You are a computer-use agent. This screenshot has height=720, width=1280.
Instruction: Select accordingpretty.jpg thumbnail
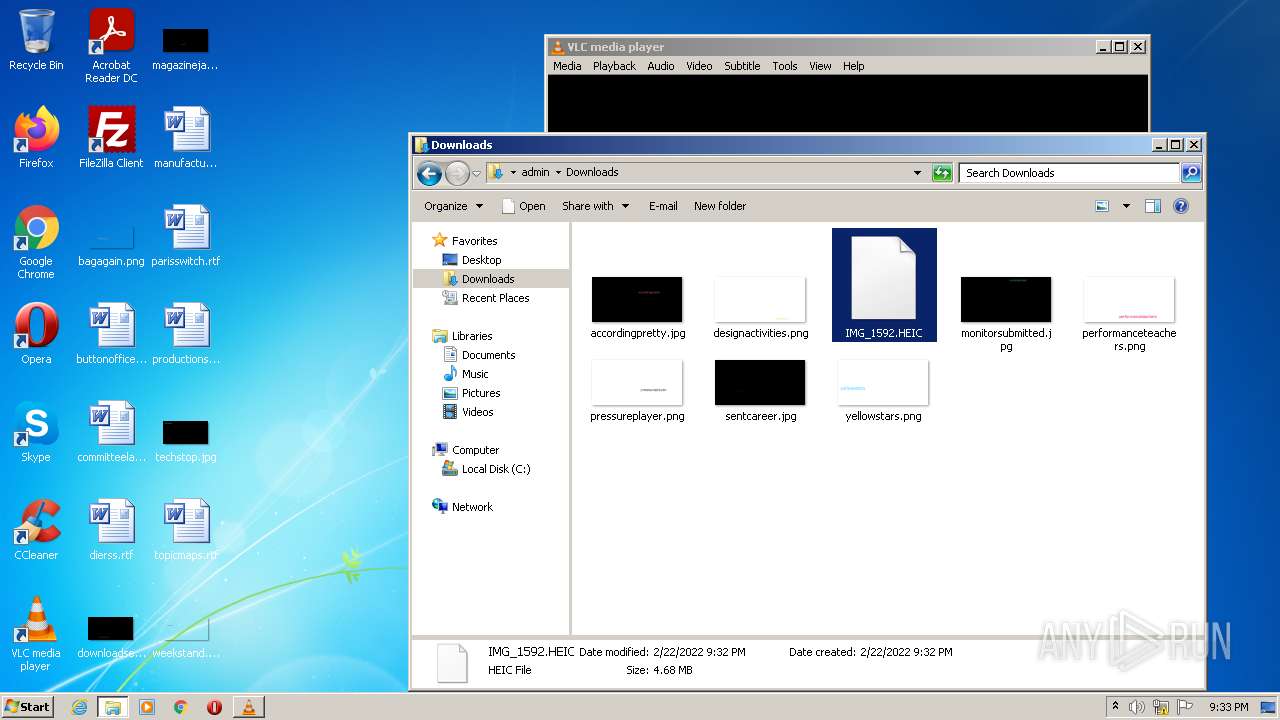(x=637, y=309)
